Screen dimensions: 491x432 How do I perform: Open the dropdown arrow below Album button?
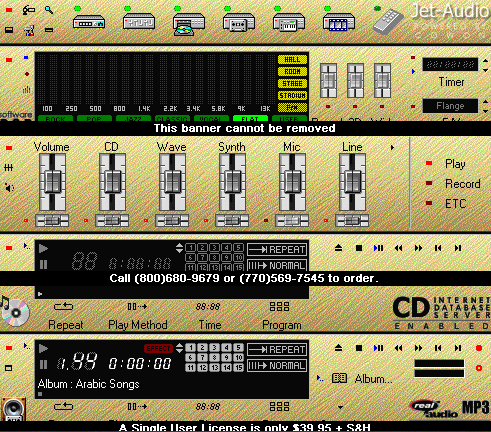pyautogui.click(x=340, y=407)
